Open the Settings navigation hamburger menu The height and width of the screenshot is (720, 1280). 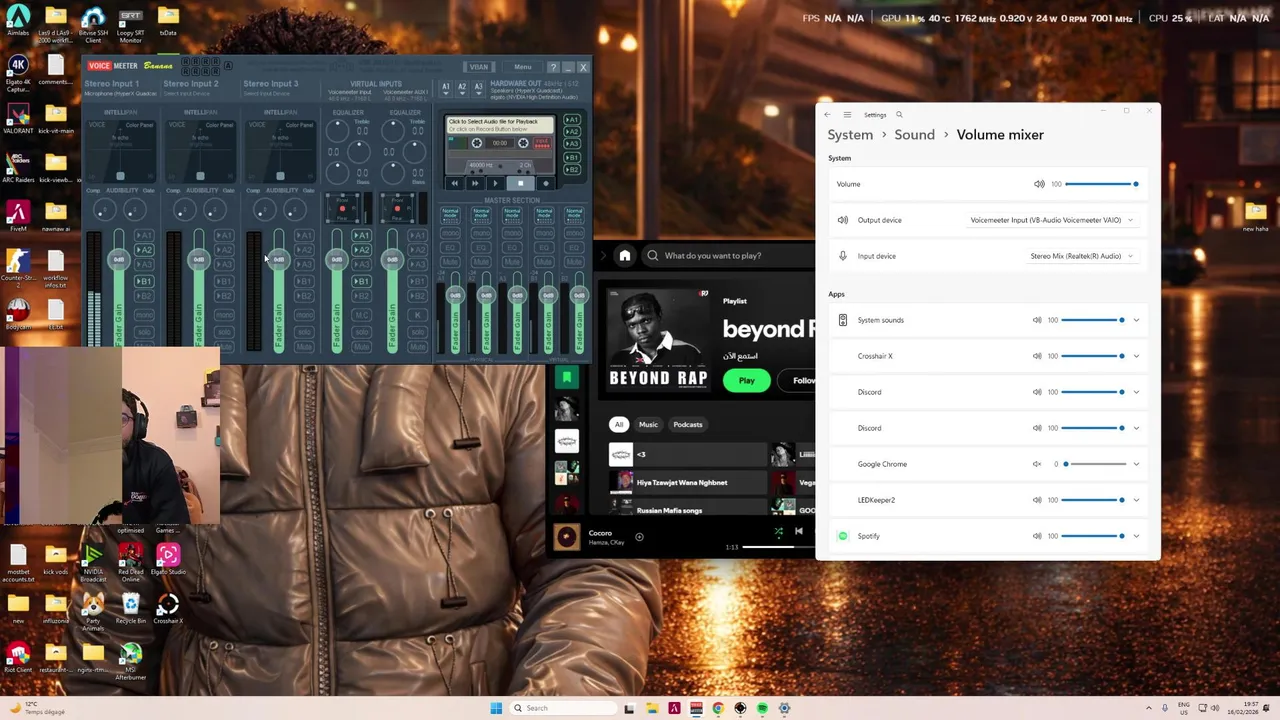tap(847, 115)
